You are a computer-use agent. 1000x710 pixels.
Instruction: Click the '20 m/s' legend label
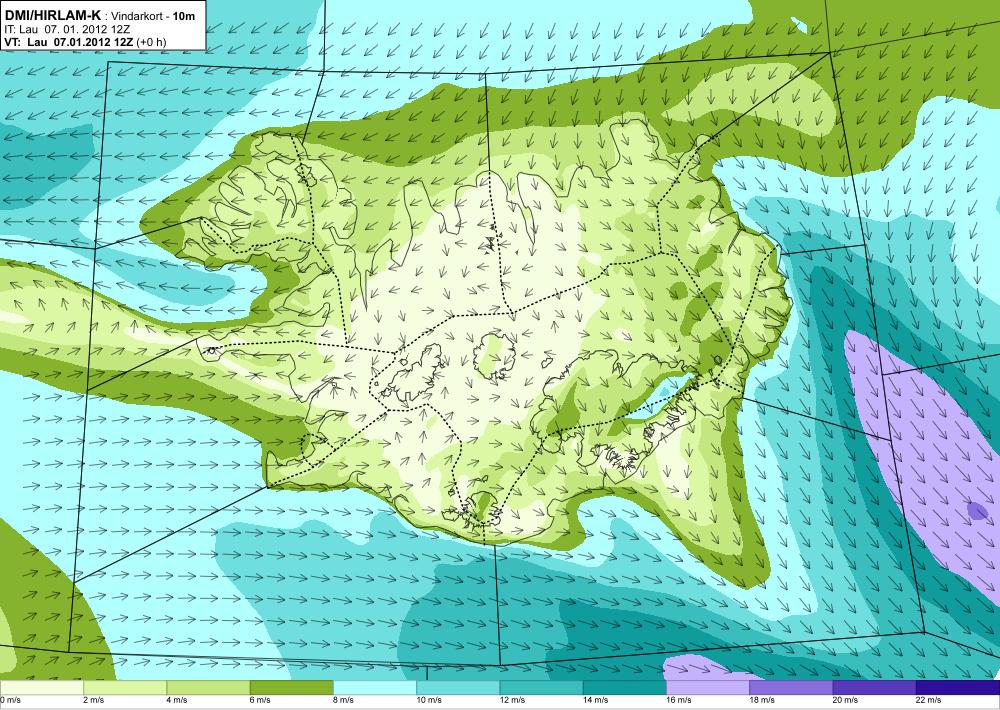coord(846,700)
